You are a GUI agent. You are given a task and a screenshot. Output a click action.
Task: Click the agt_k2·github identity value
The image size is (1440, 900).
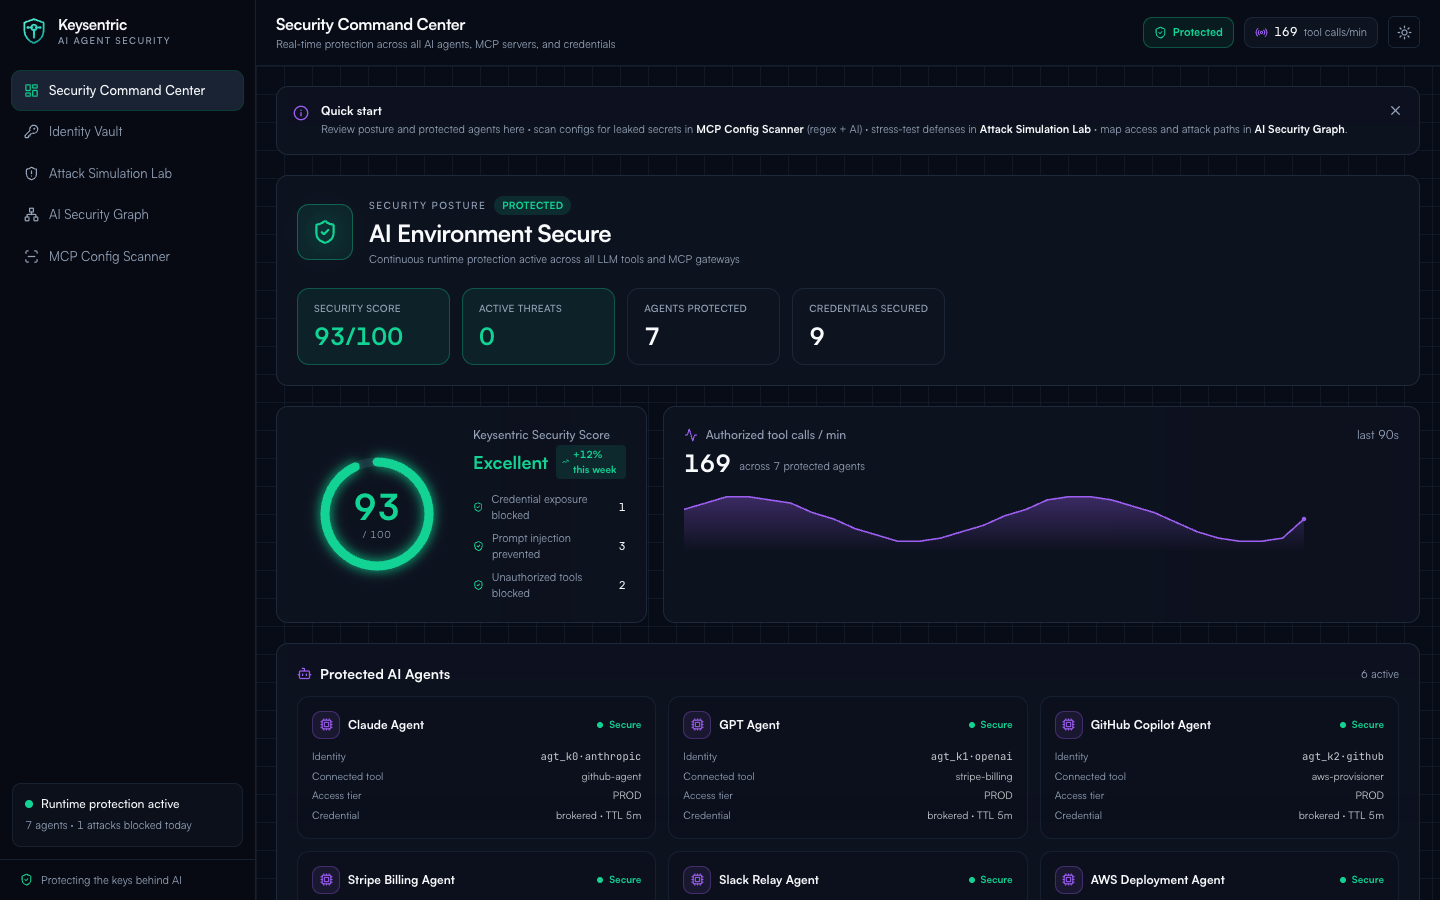click(x=1343, y=757)
